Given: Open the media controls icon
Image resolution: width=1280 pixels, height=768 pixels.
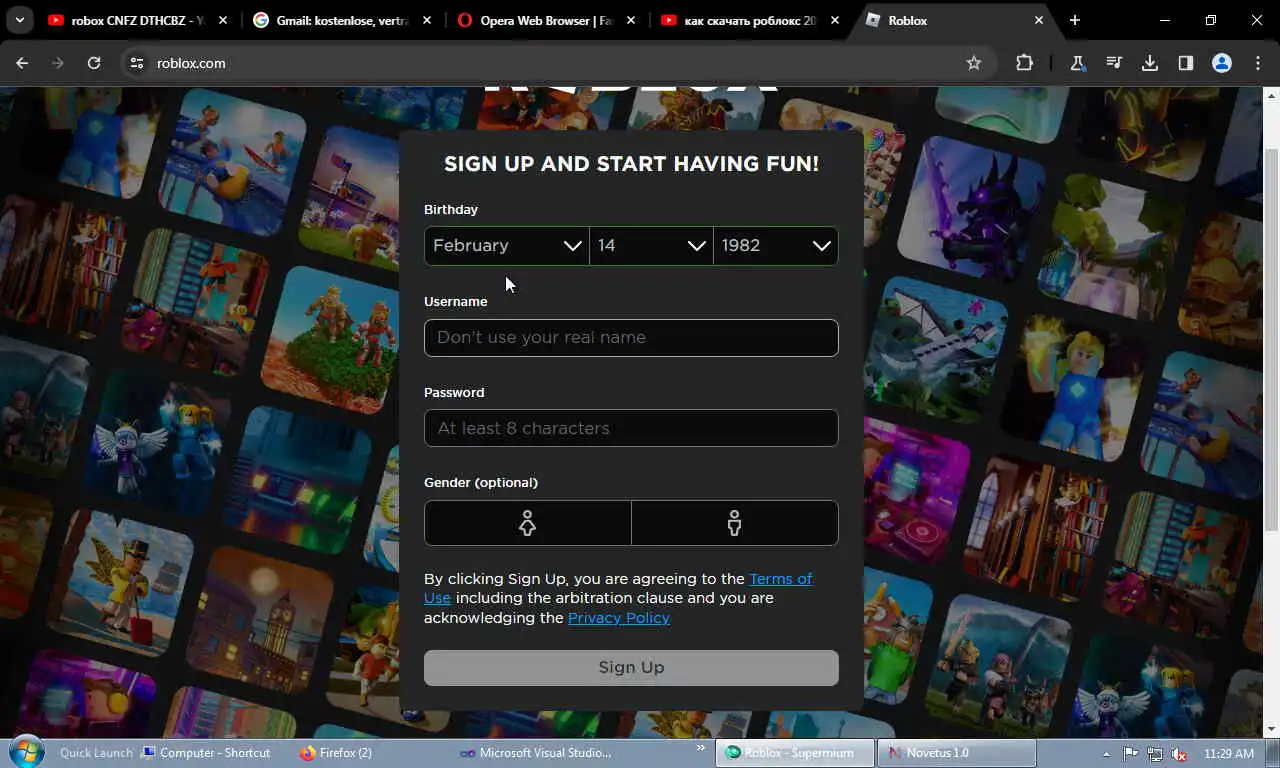Looking at the screenshot, I should point(1114,63).
